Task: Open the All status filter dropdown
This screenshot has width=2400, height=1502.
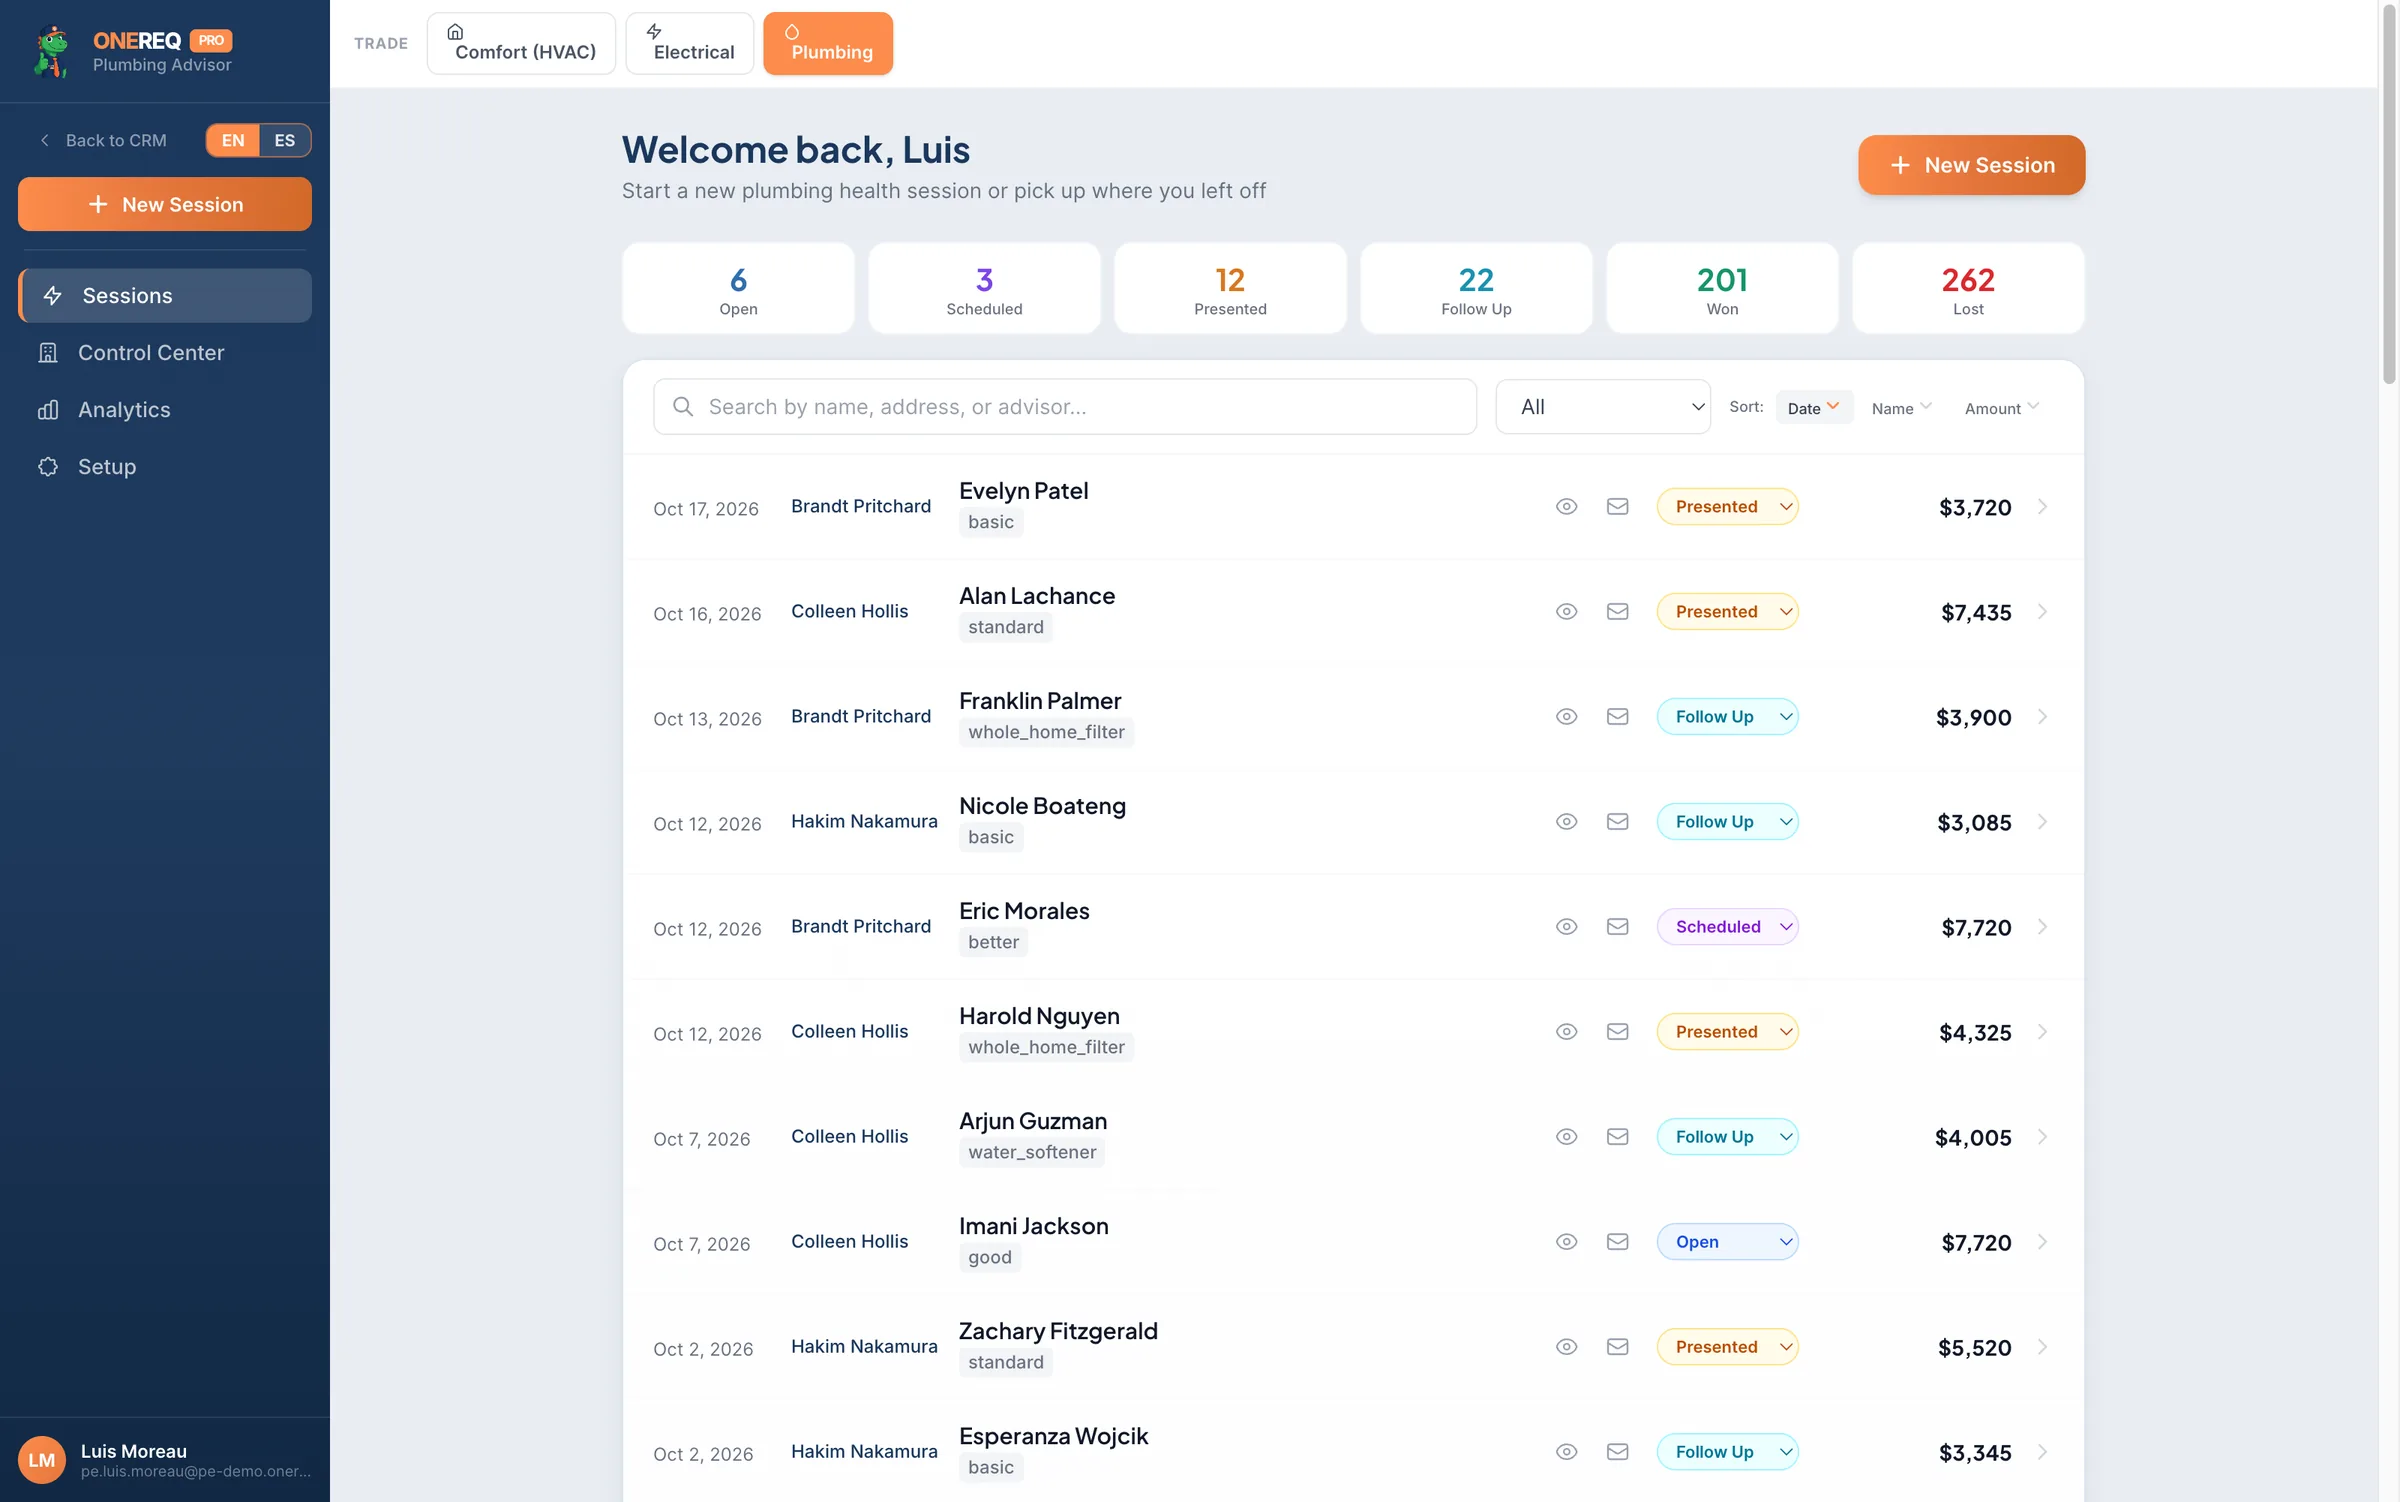Action: [1603, 406]
